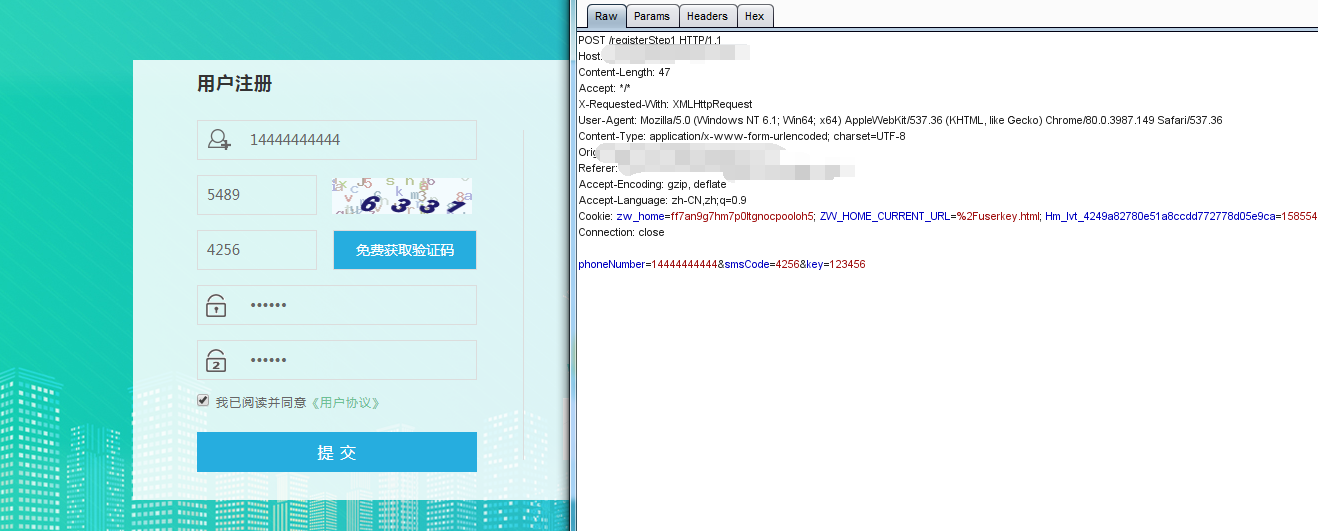Click the Referer header line
1318x531 pixels.
coord(716,168)
